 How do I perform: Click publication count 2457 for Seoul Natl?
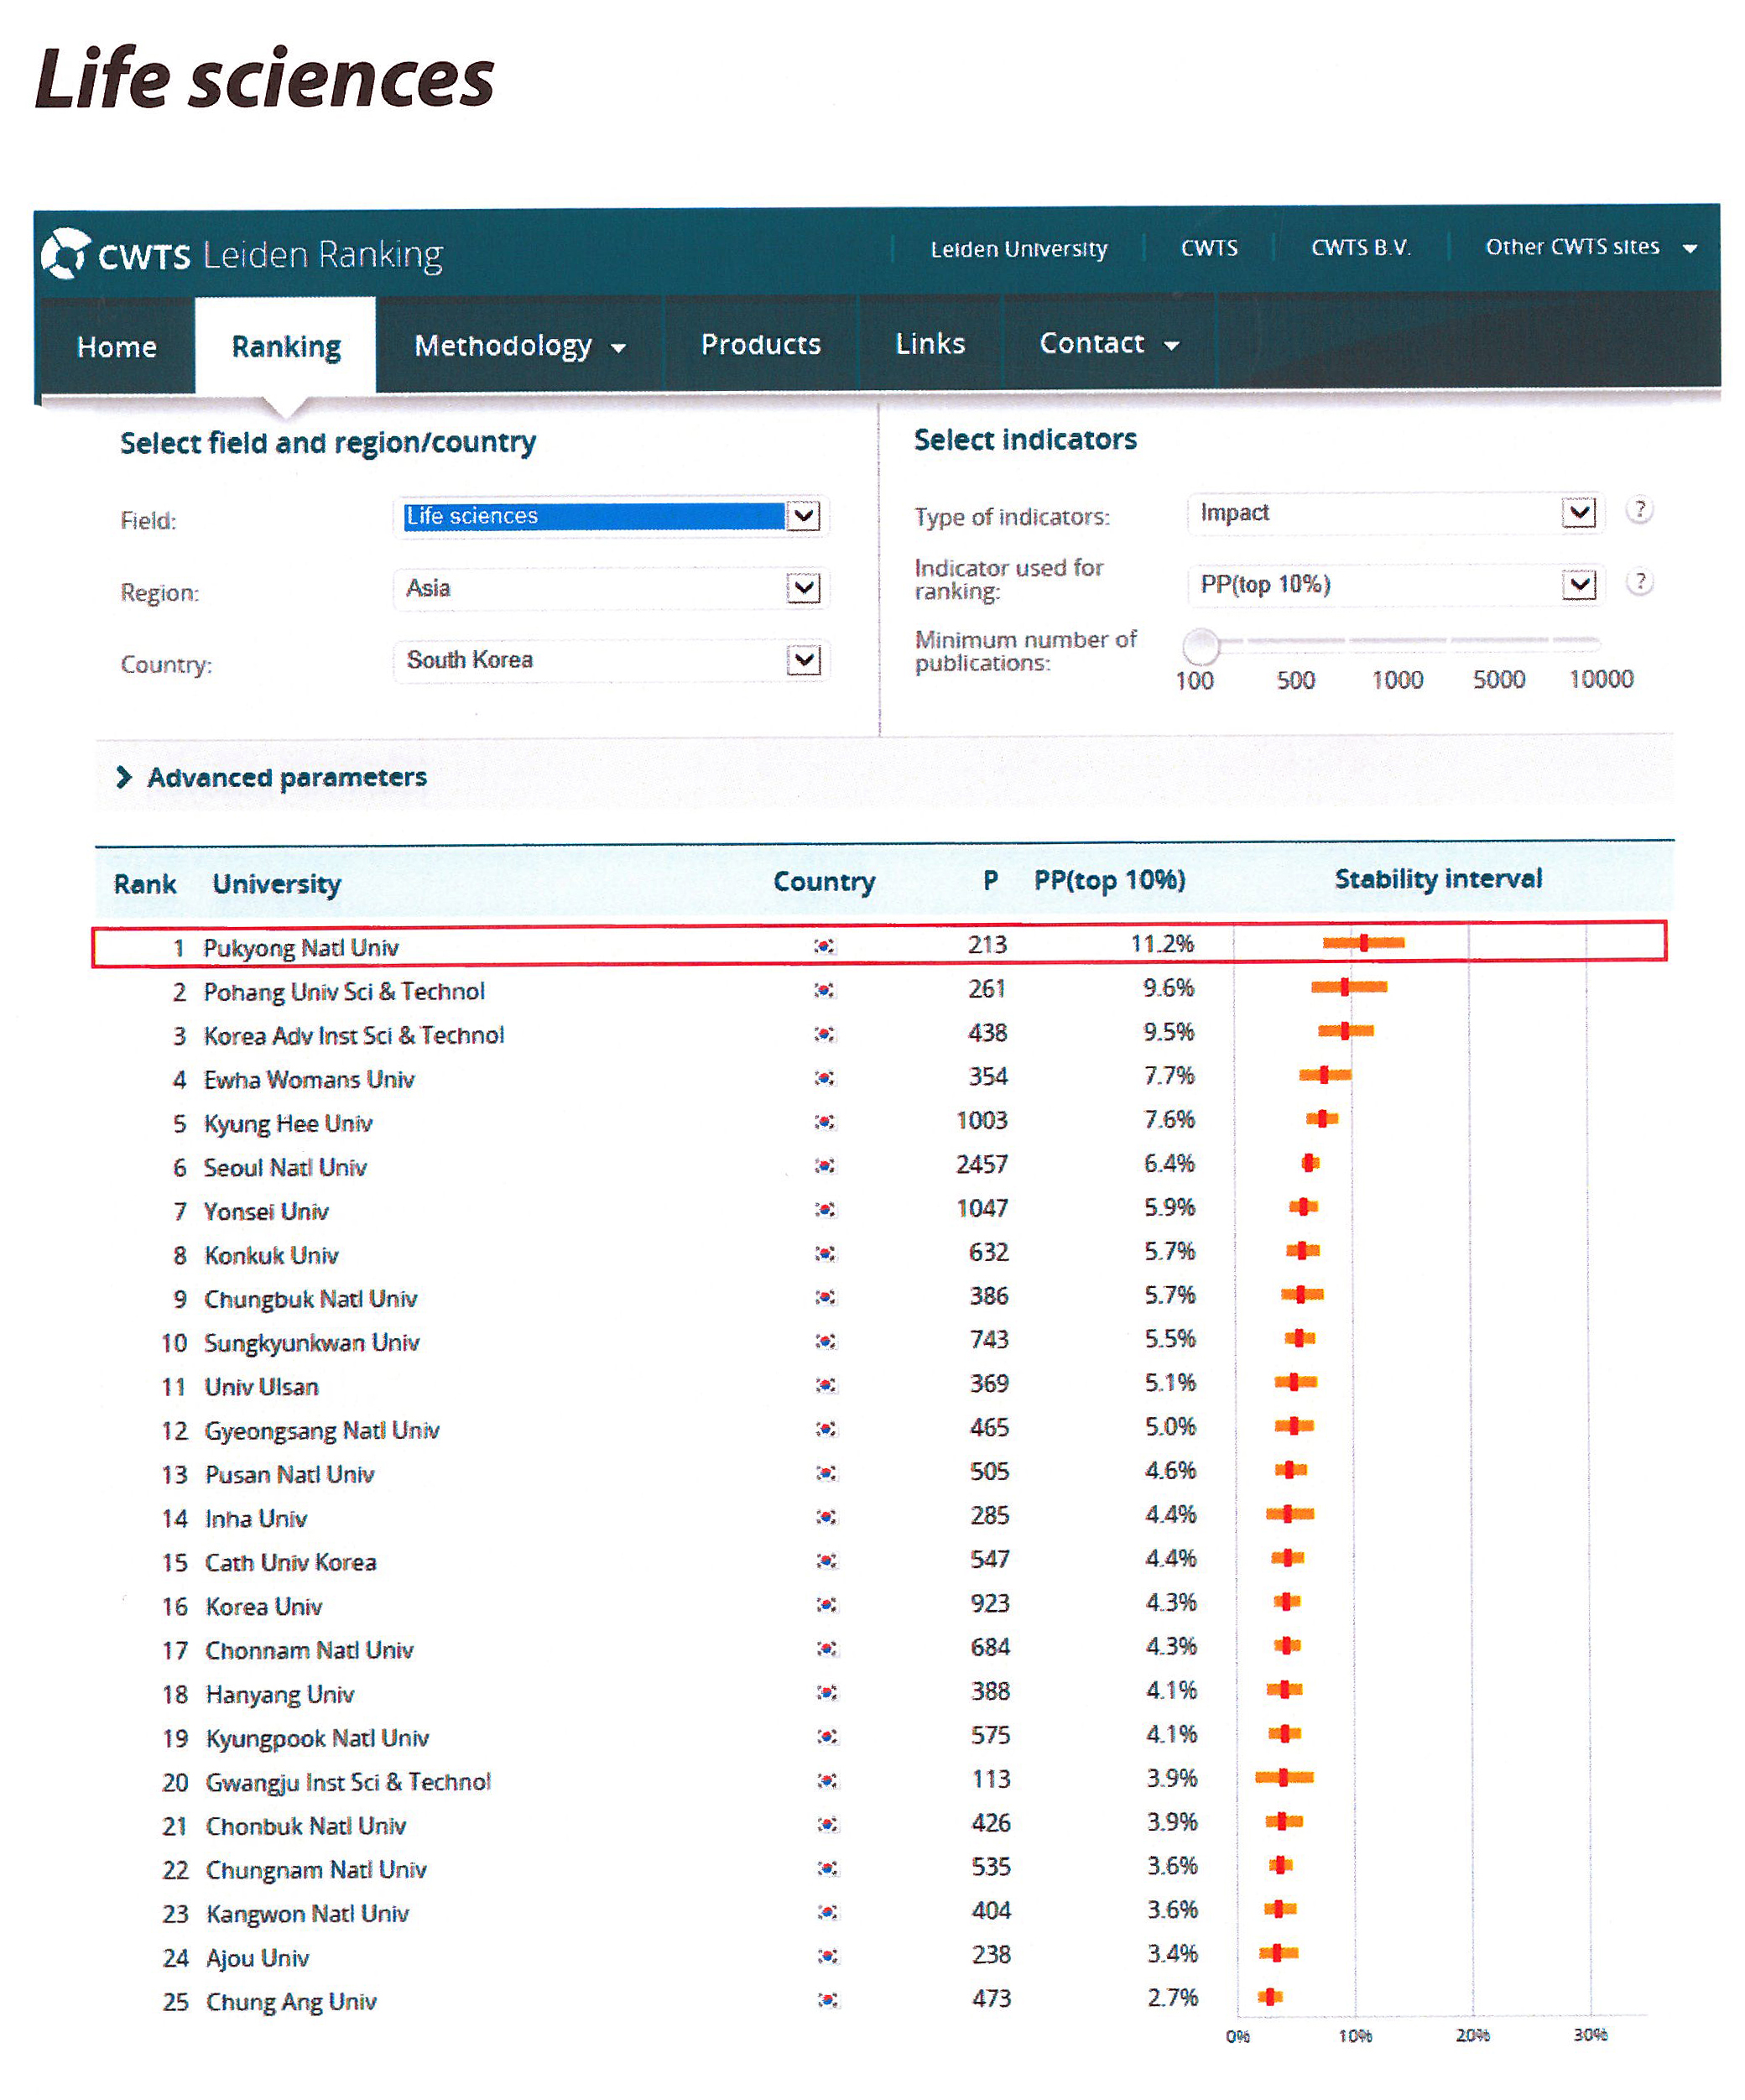pyautogui.click(x=981, y=1164)
